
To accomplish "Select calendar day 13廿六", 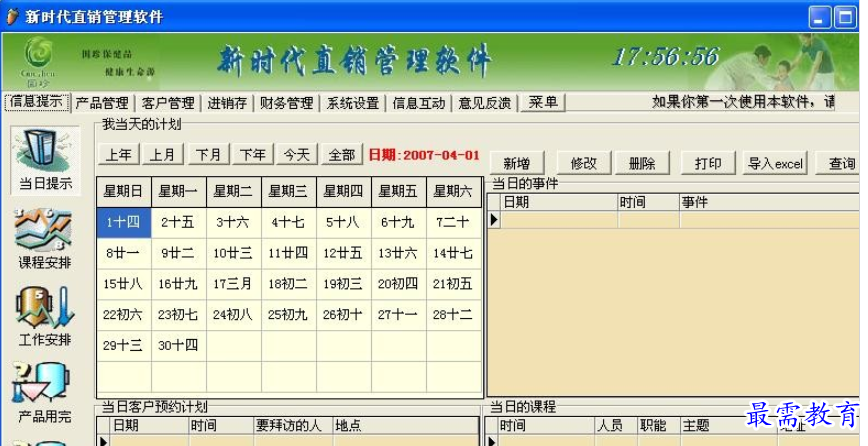I will 398,253.
